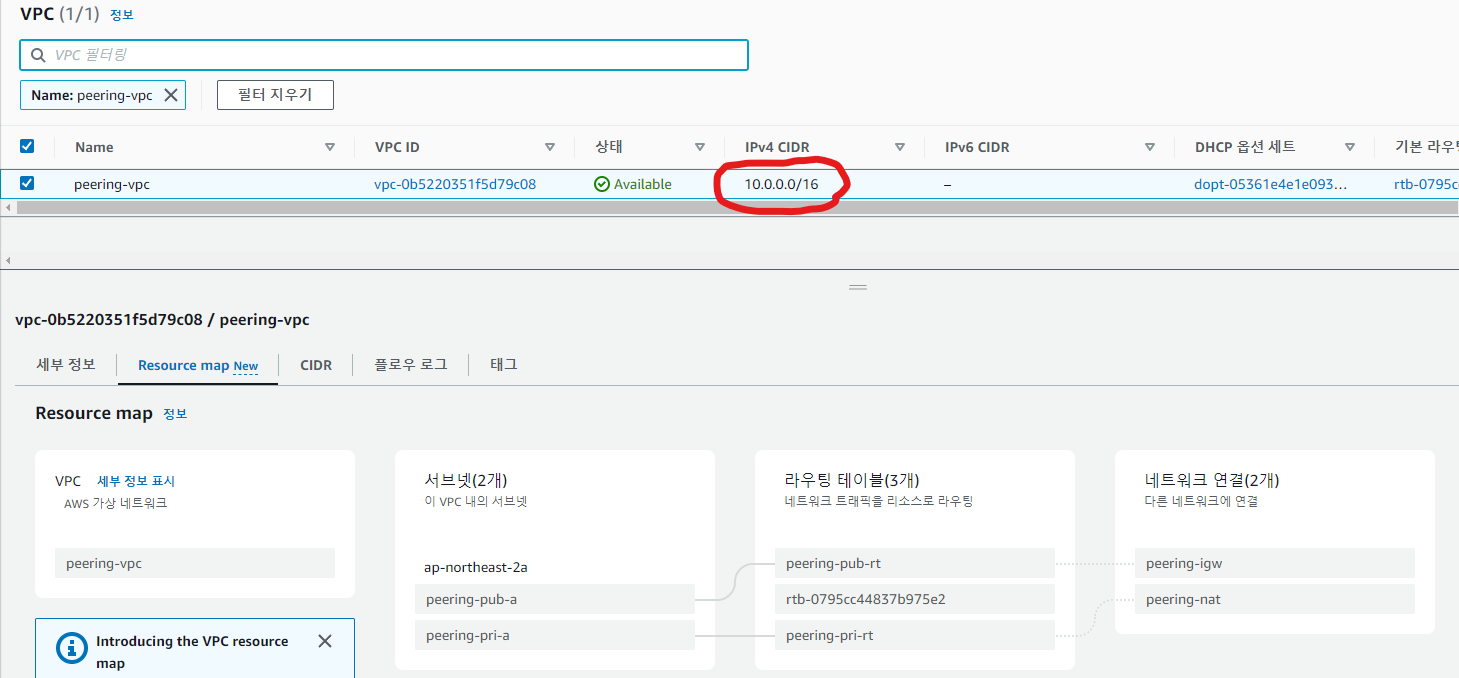Select the peering-pri-a subnet node
The width and height of the screenshot is (1459, 678).
(555, 635)
